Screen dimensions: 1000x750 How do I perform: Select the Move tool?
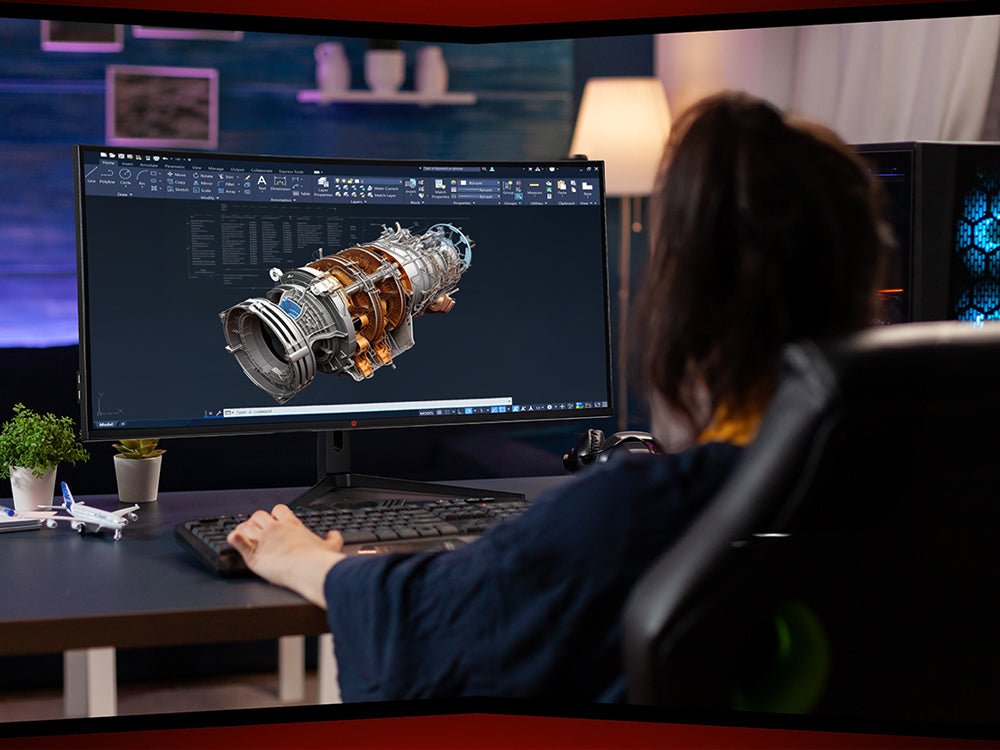[176, 174]
